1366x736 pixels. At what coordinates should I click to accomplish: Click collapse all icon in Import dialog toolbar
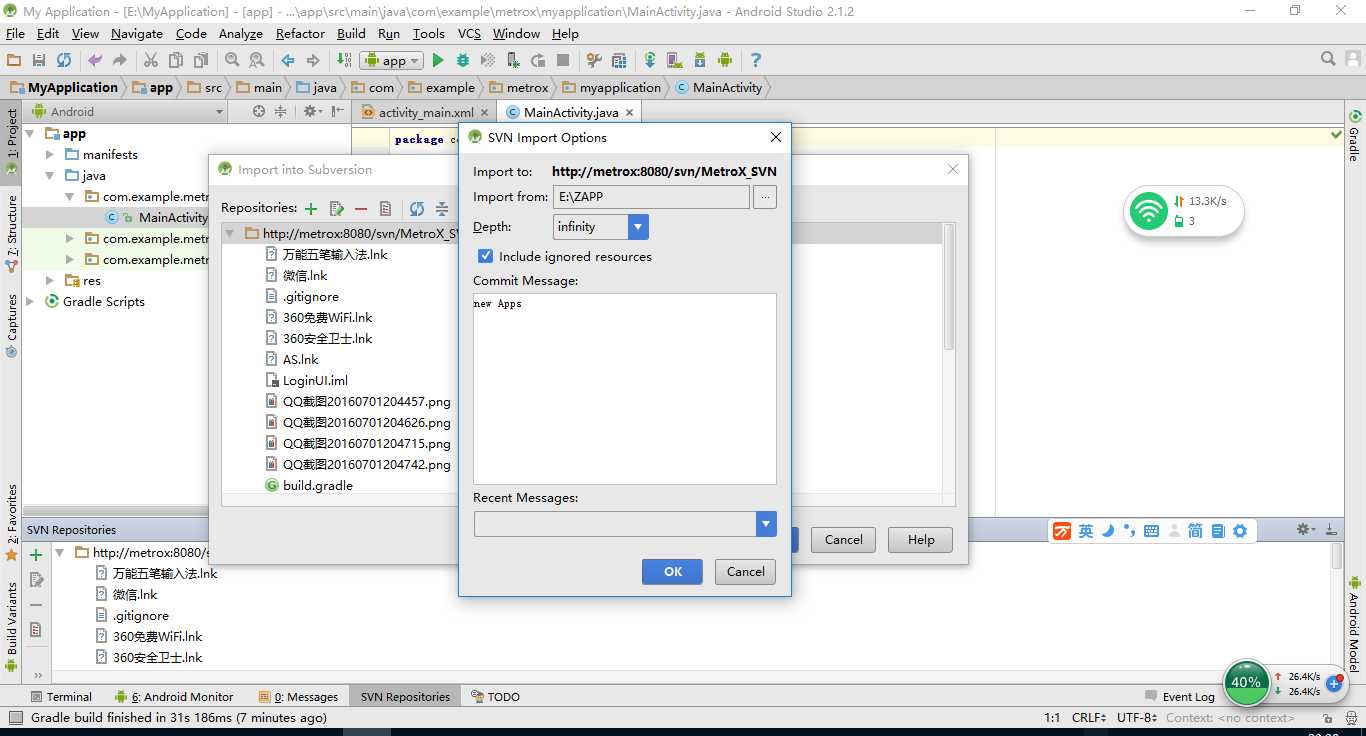click(x=441, y=208)
